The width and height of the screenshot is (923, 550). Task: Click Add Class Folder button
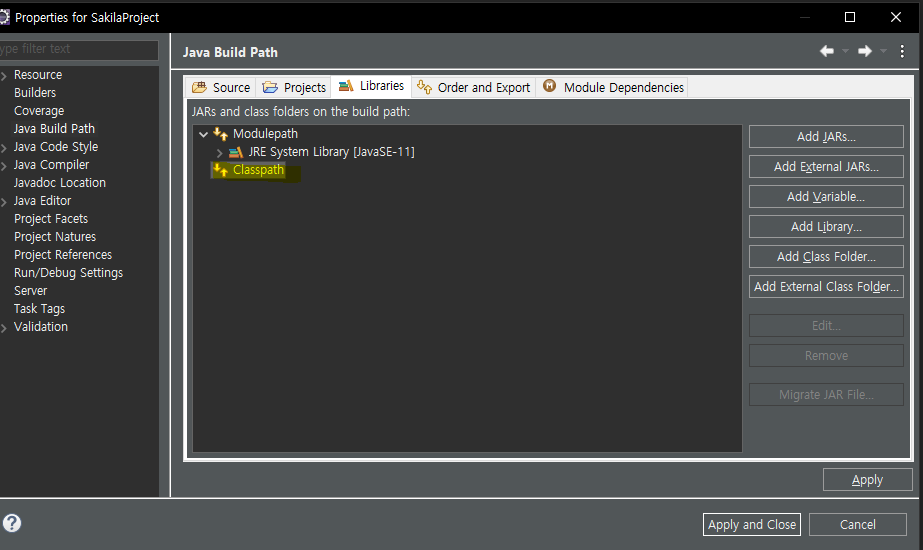tap(826, 257)
